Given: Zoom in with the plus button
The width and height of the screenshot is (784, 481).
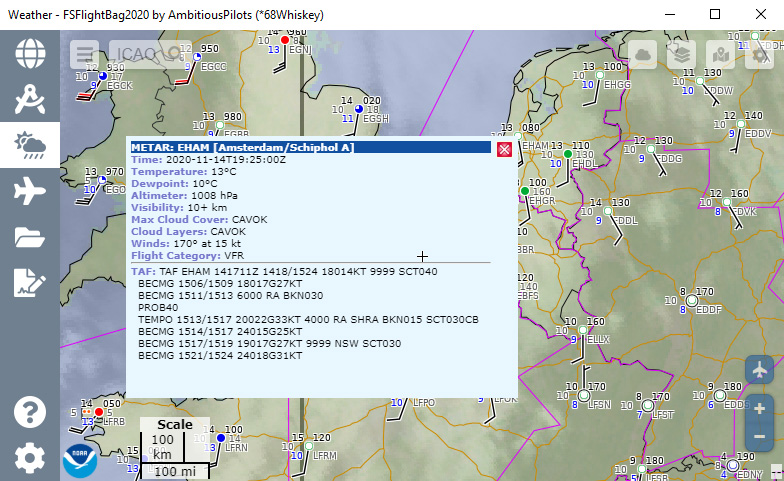Looking at the screenshot, I should (x=760, y=408).
